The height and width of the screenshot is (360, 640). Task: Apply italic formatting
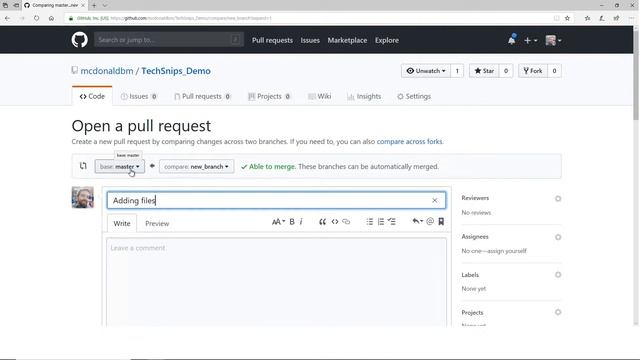[x=301, y=222]
